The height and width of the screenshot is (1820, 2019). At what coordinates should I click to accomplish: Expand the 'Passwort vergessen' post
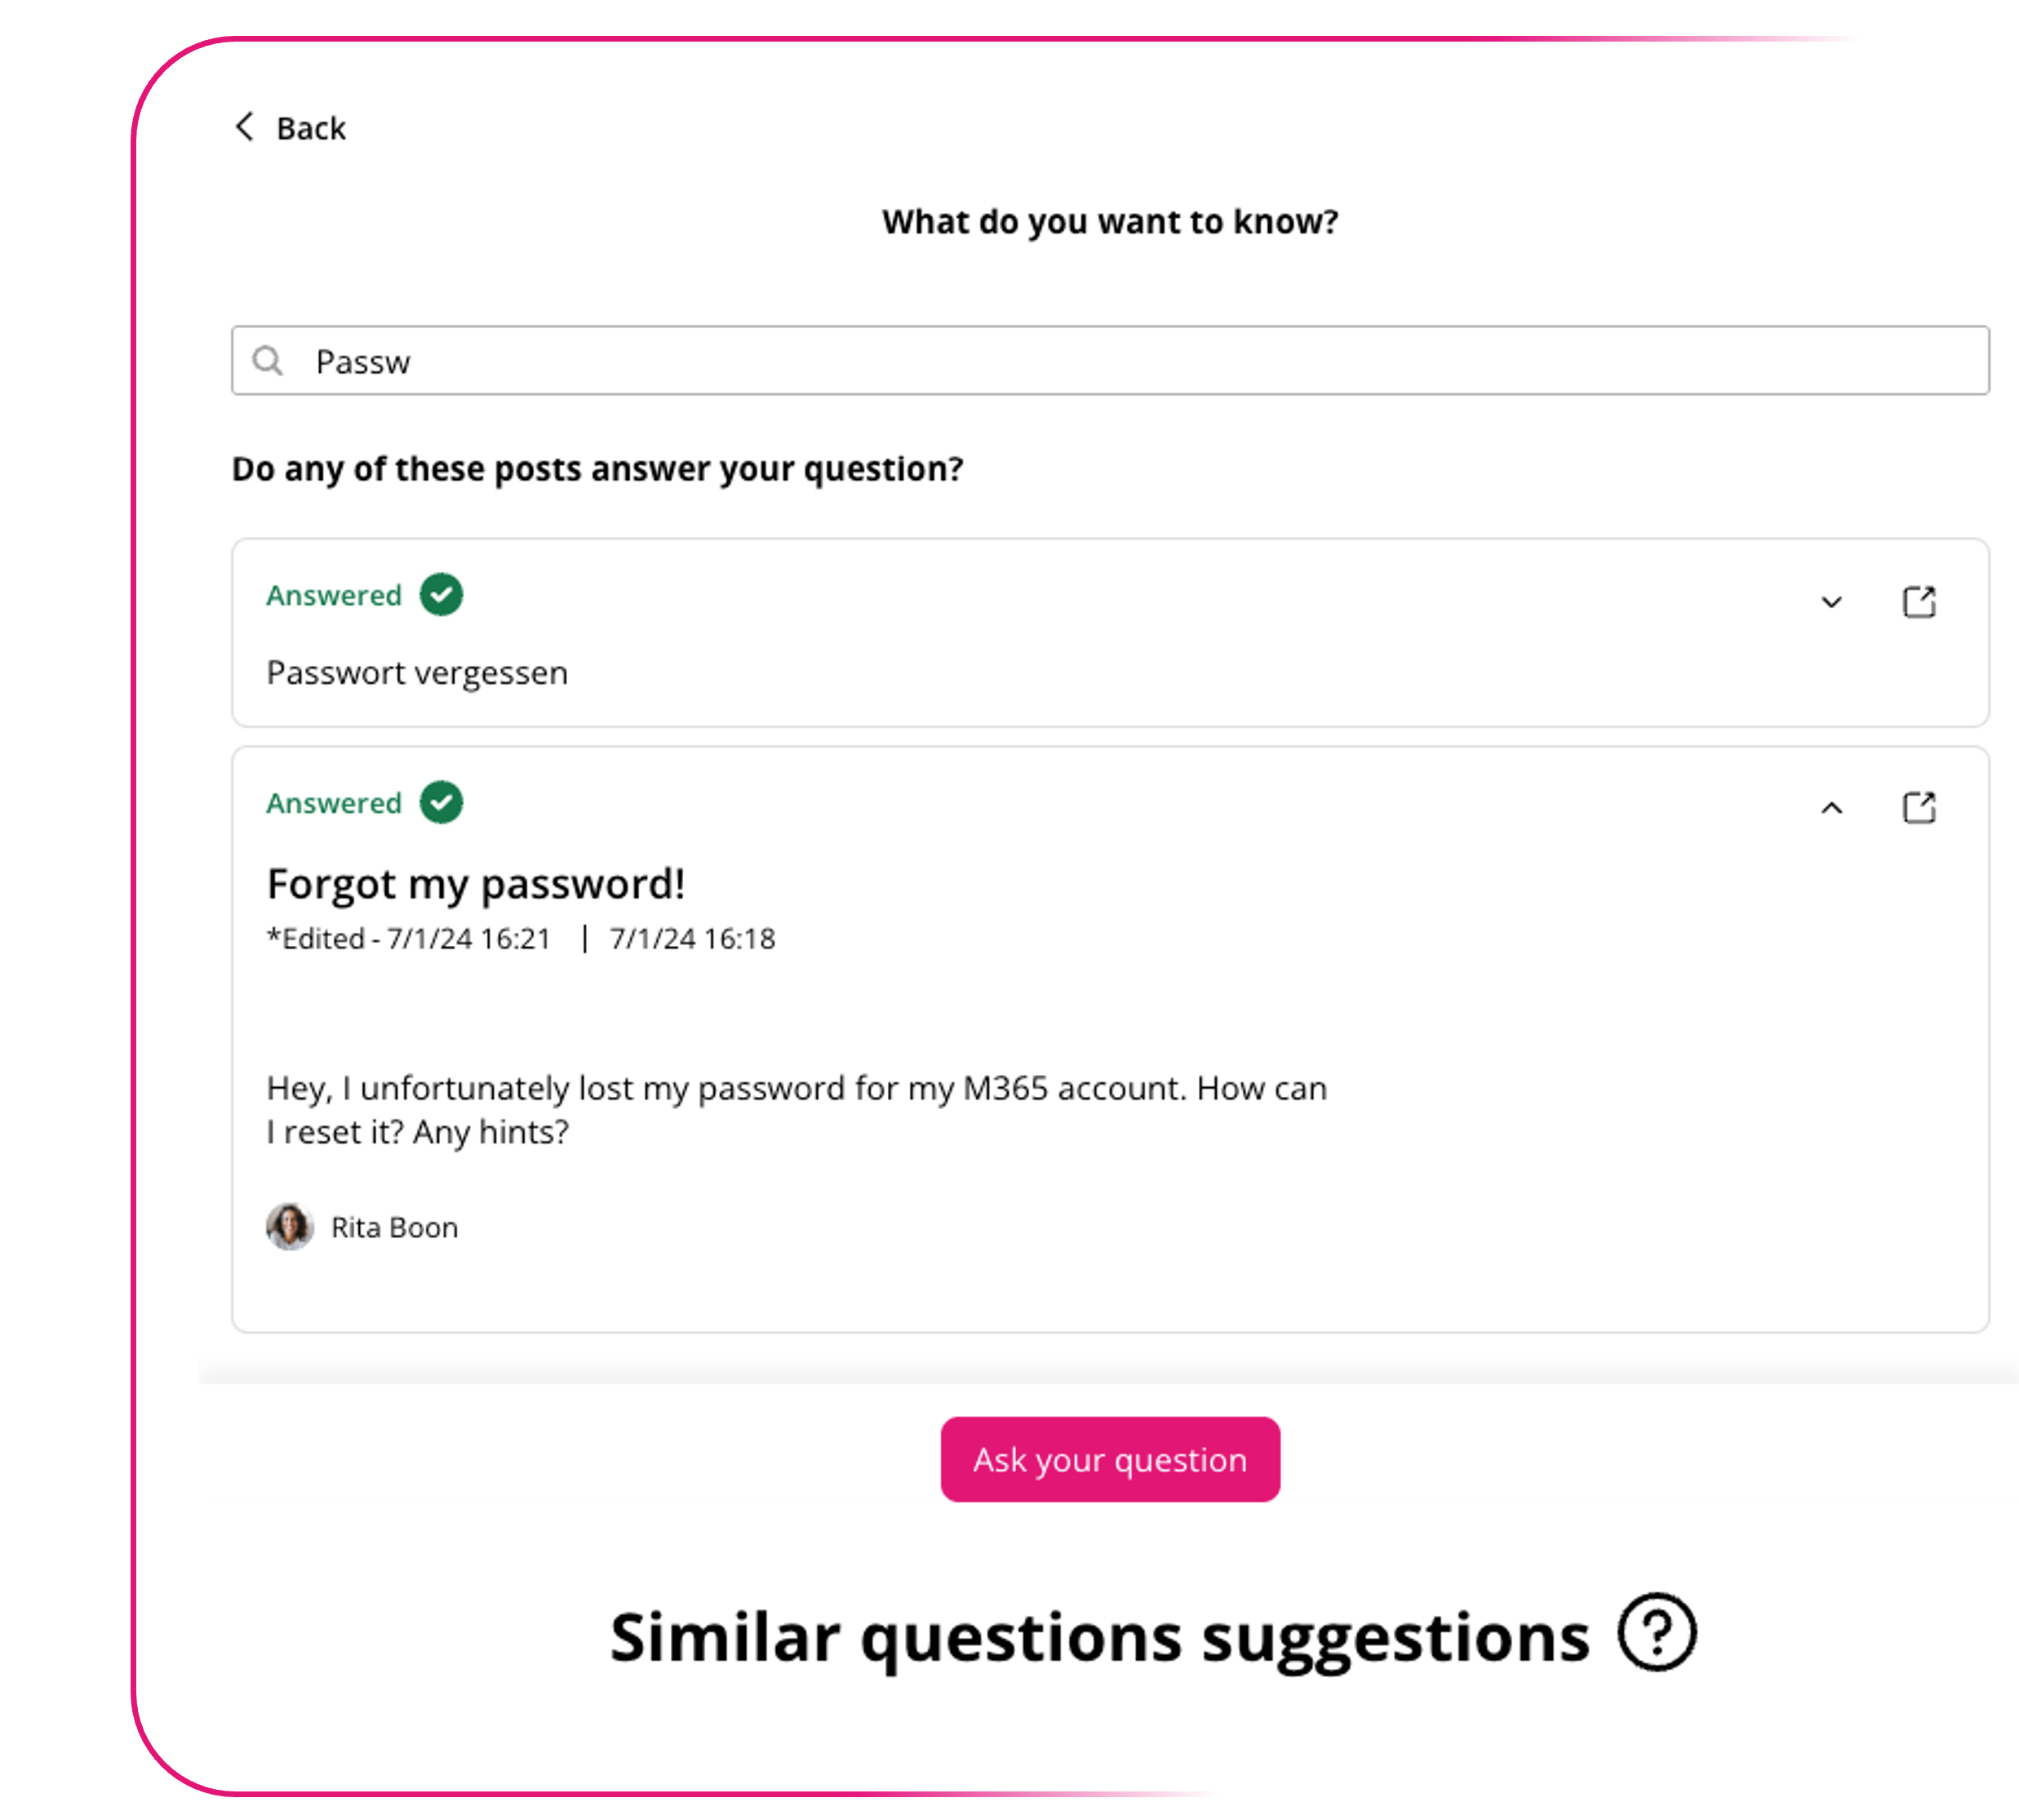pyautogui.click(x=1831, y=602)
